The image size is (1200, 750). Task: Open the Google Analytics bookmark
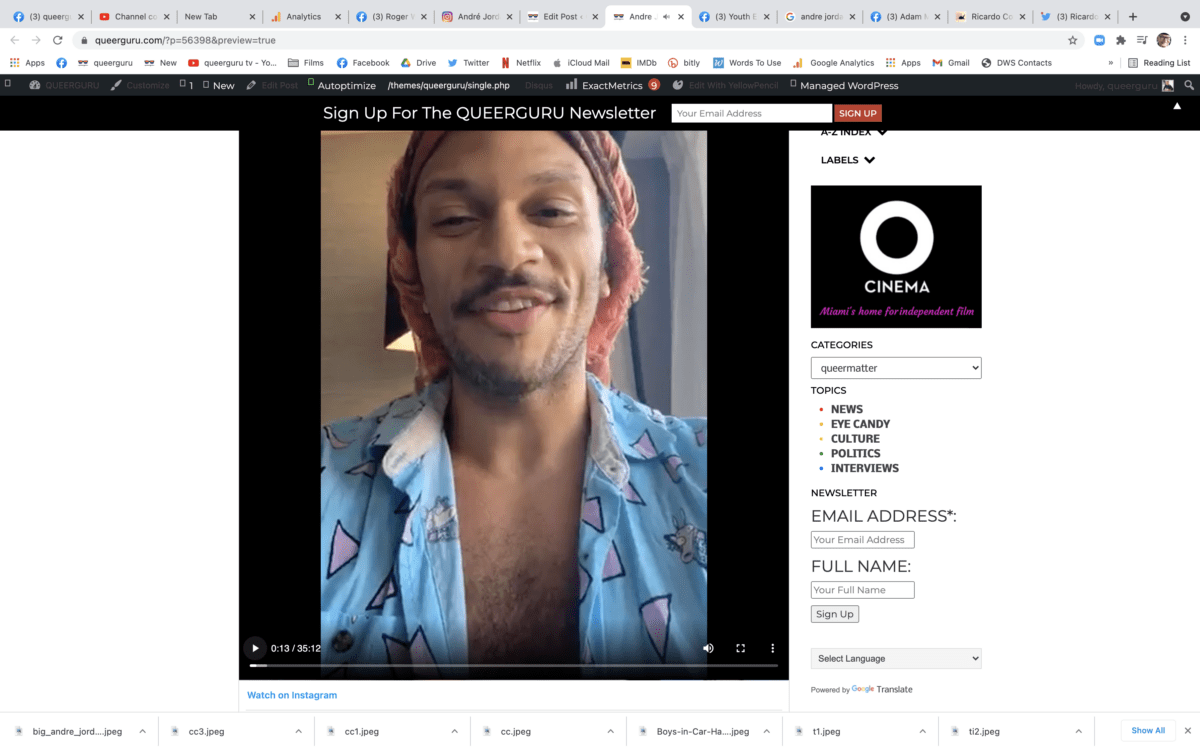click(x=833, y=63)
